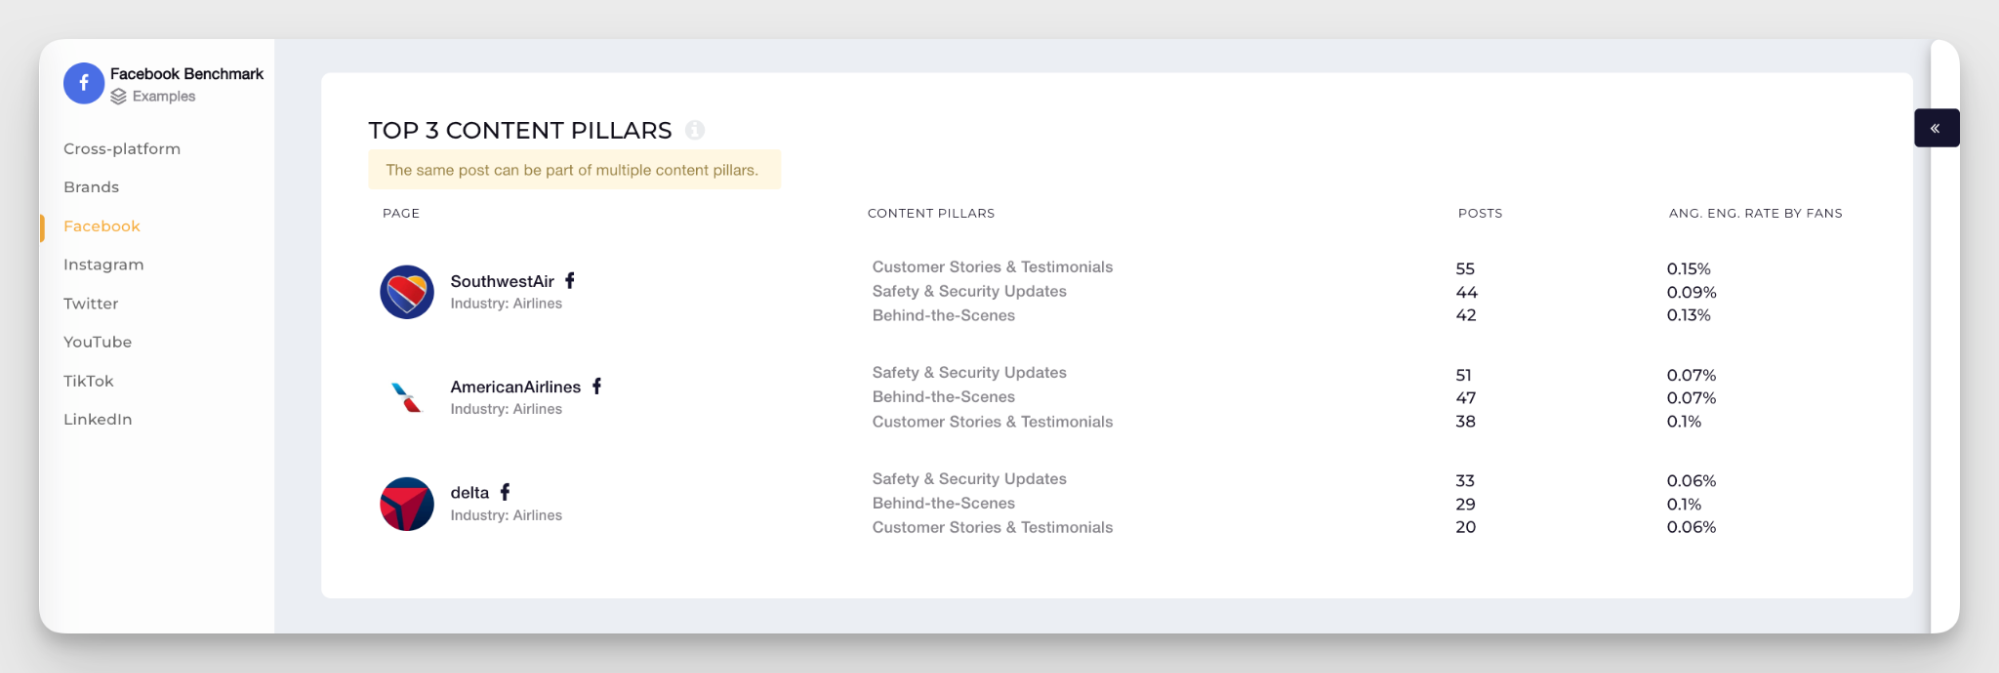Click Facebook icon next to AmericanAirlines
Image resolution: width=1999 pixels, height=673 pixels.
pos(597,386)
